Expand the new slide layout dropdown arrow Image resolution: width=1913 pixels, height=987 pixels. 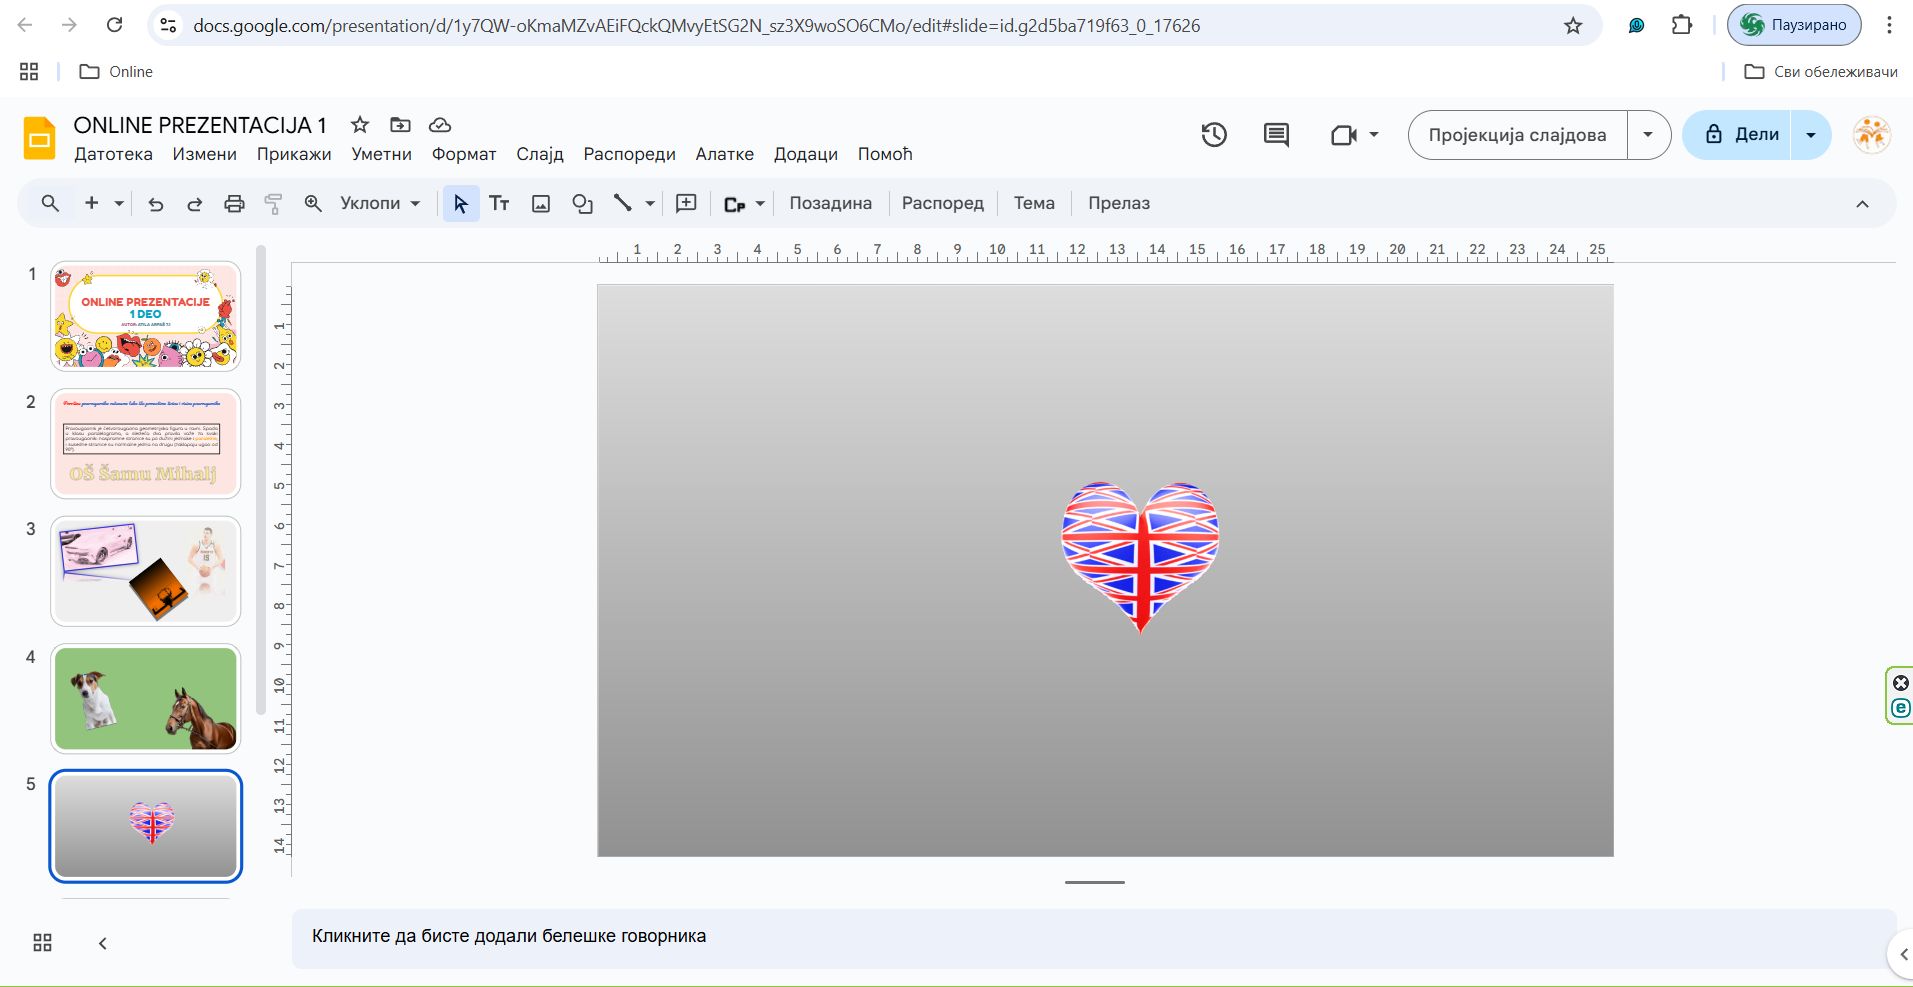(119, 204)
